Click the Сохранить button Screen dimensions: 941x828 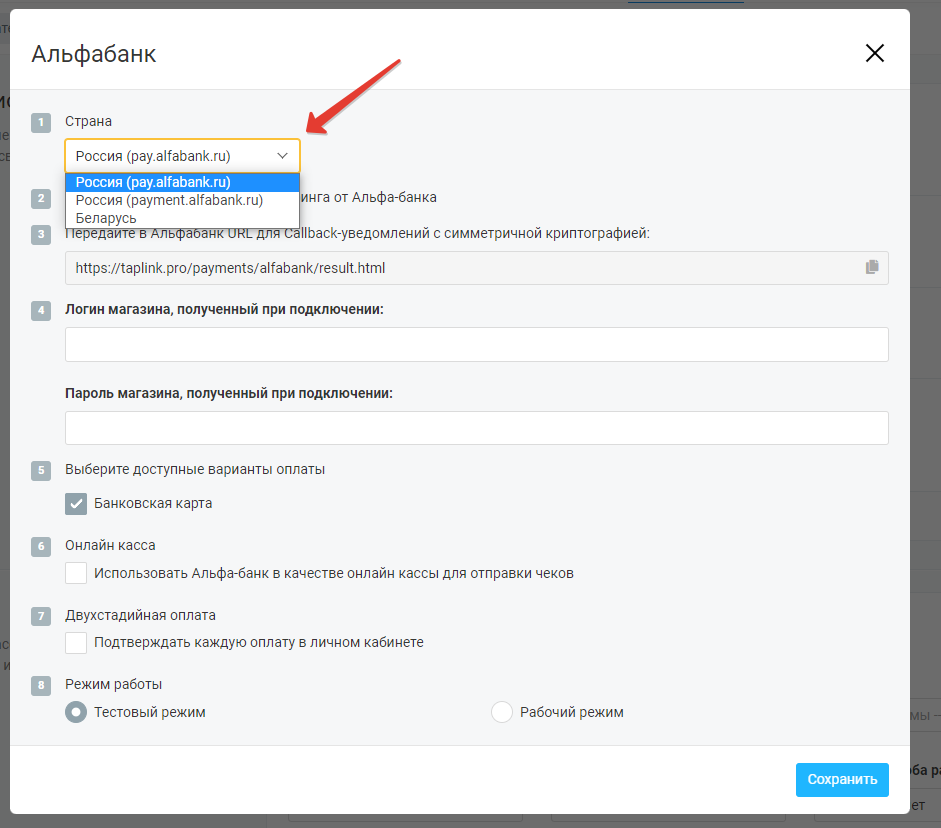click(842, 779)
